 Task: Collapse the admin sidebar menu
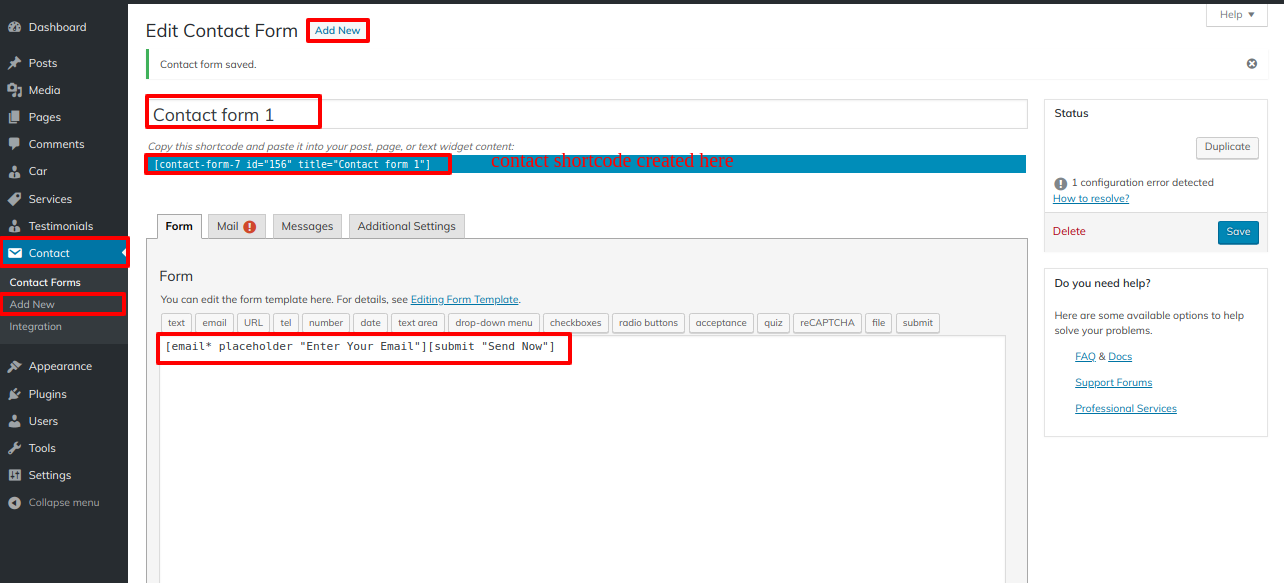pos(54,502)
